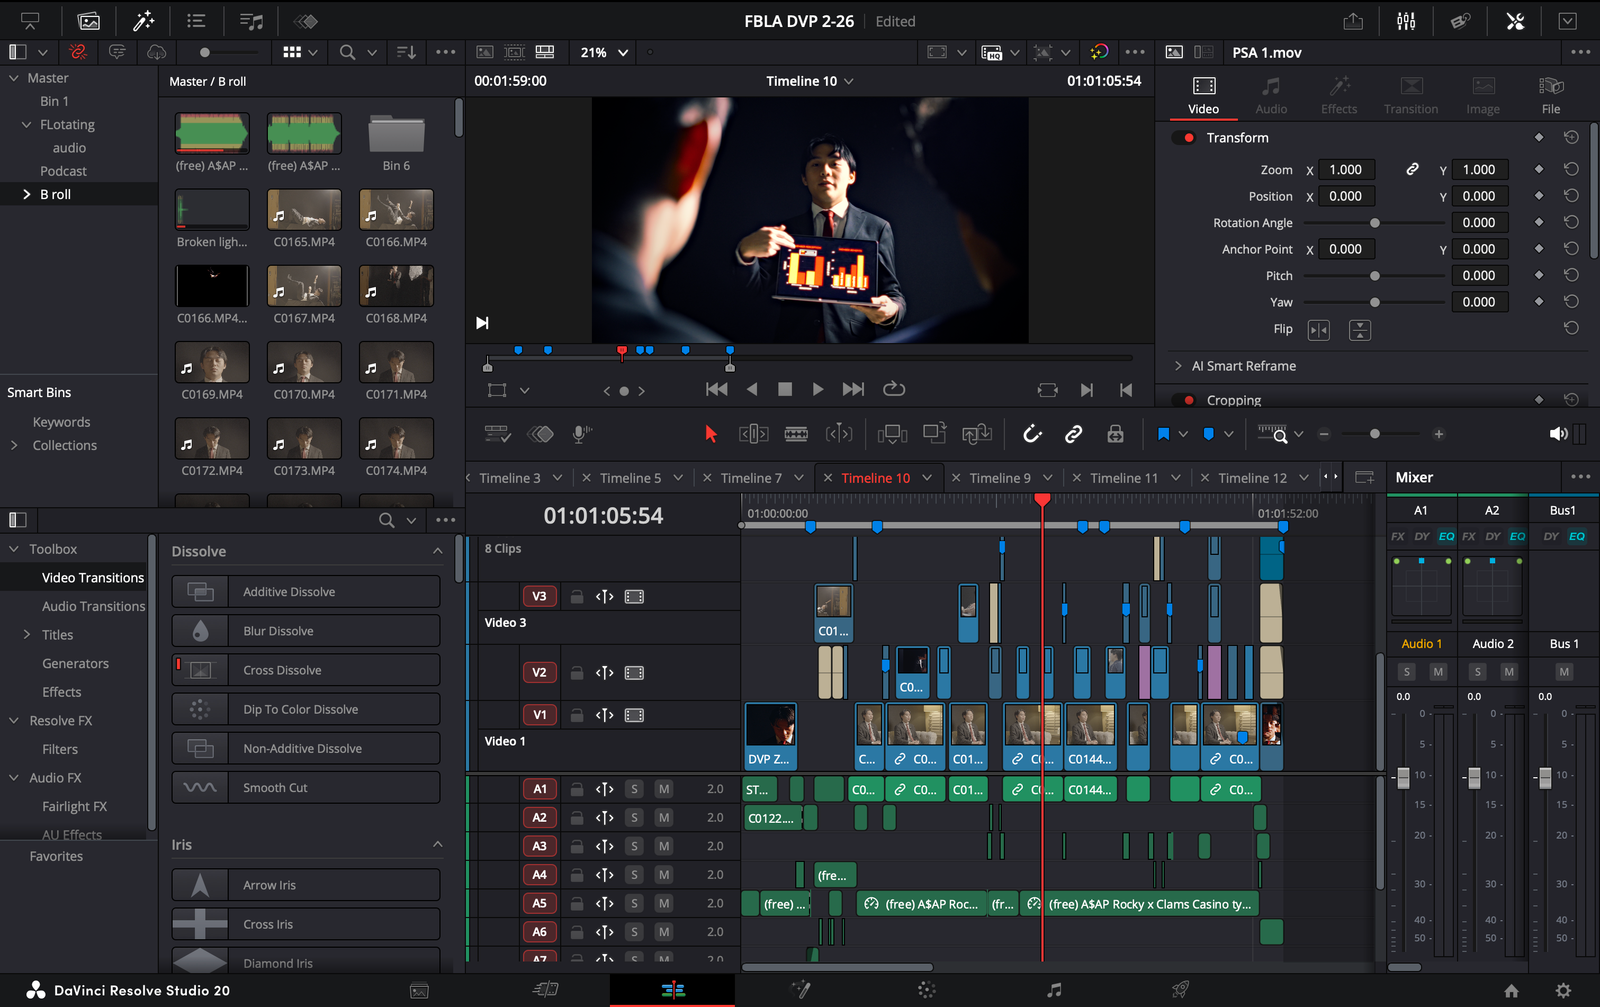Open Project Settings gear icon
The image size is (1600, 1007).
(1563, 991)
